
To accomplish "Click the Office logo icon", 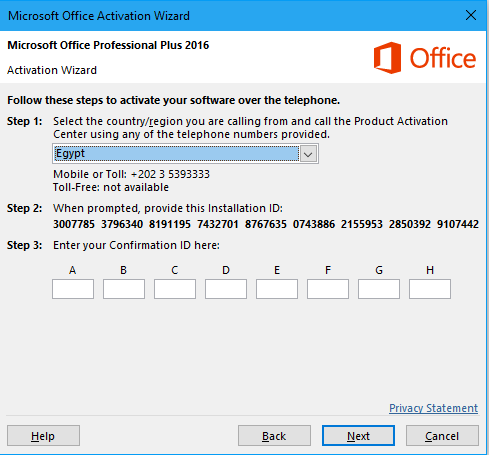I will coord(387,58).
